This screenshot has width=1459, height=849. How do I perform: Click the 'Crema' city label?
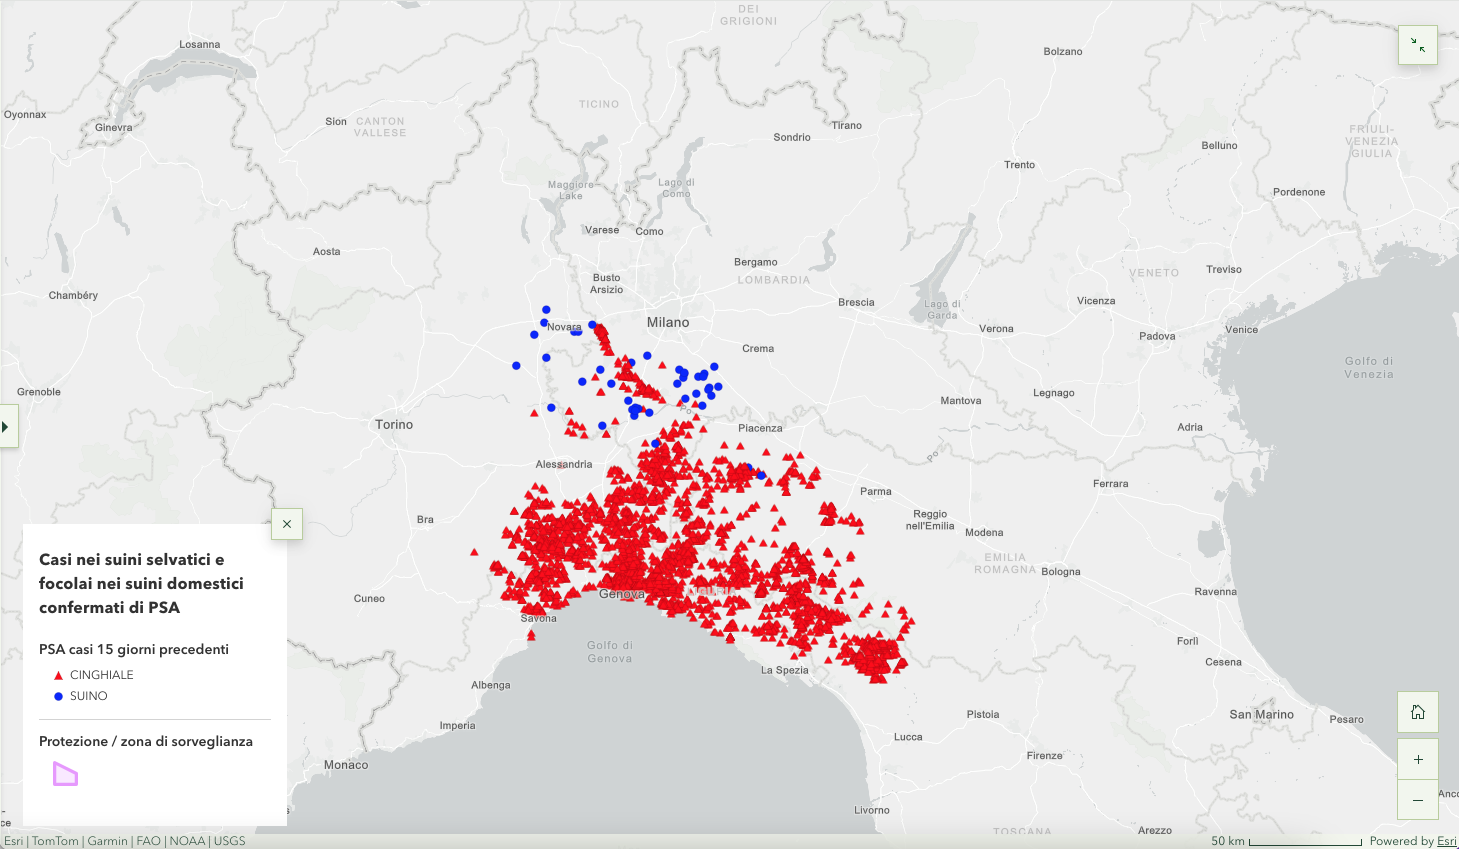click(758, 348)
